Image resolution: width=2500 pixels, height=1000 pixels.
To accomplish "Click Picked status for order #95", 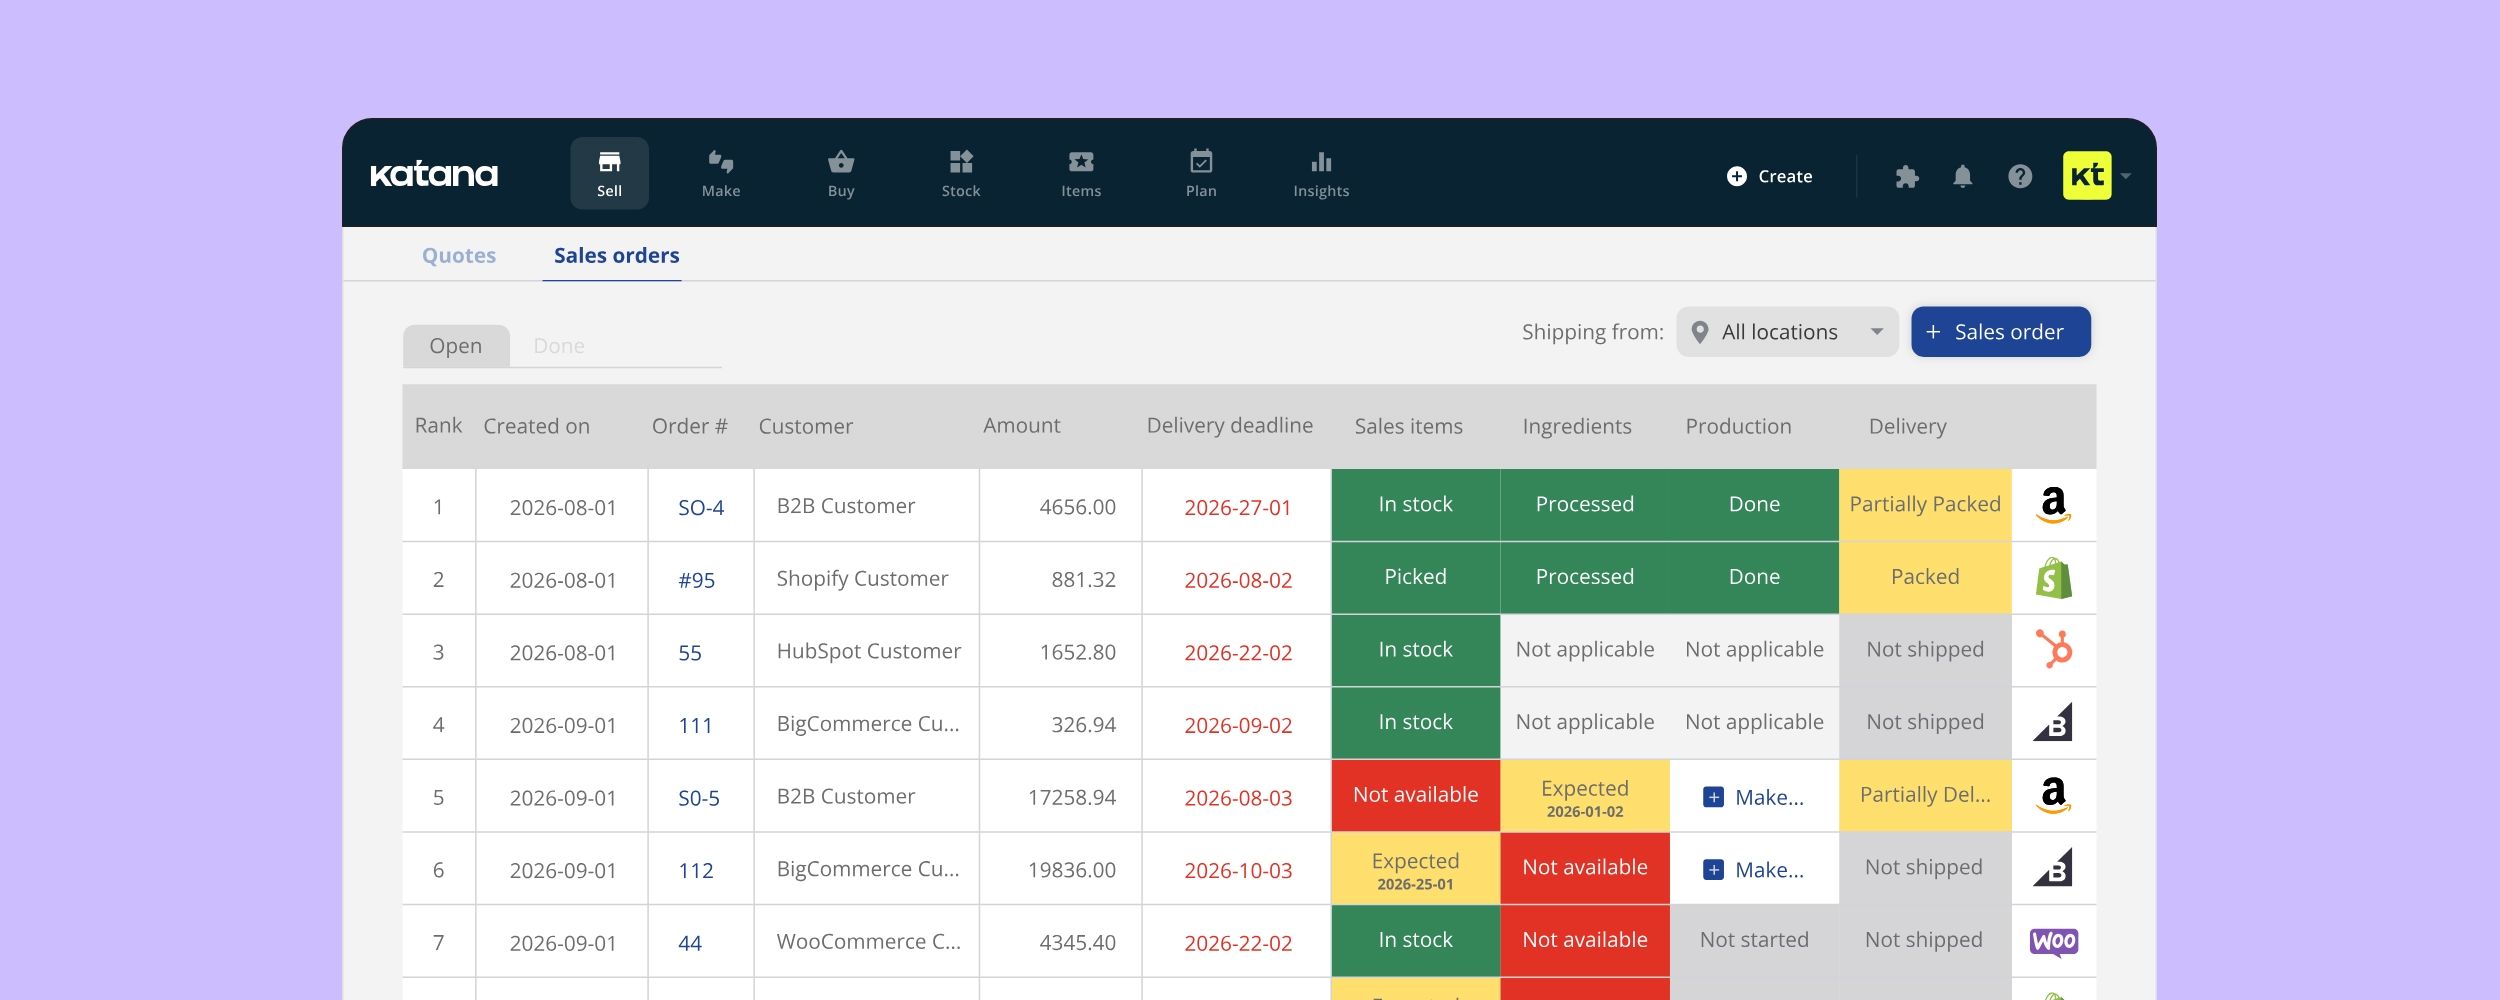I will (x=1415, y=577).
